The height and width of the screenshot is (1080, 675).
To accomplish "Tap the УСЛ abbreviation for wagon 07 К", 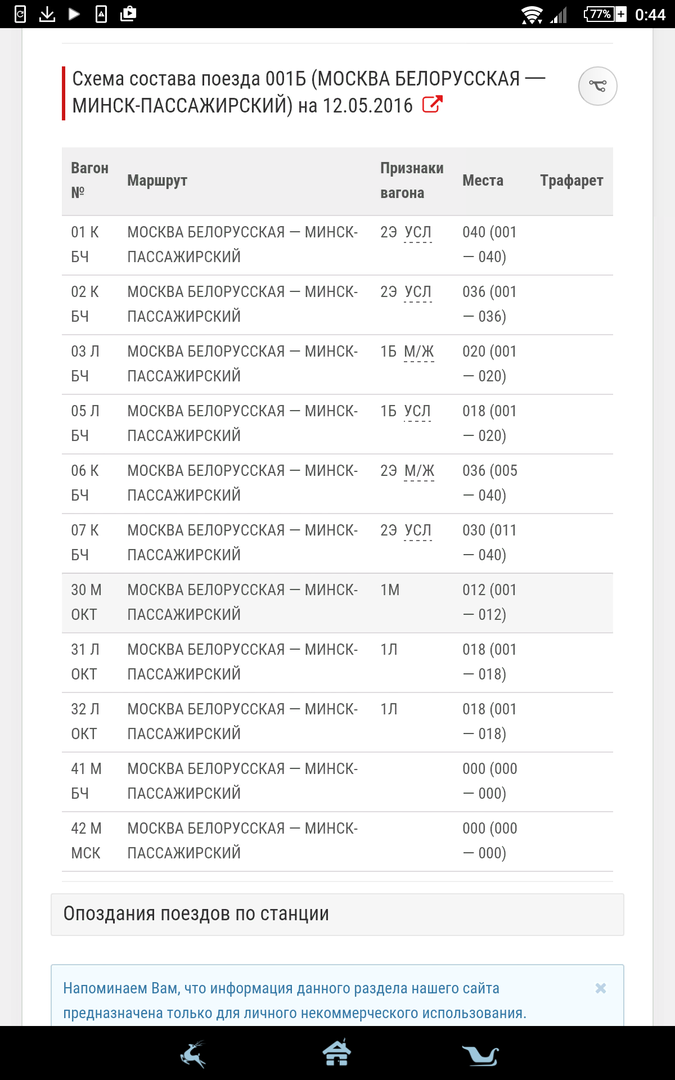I will click(418, 531).
